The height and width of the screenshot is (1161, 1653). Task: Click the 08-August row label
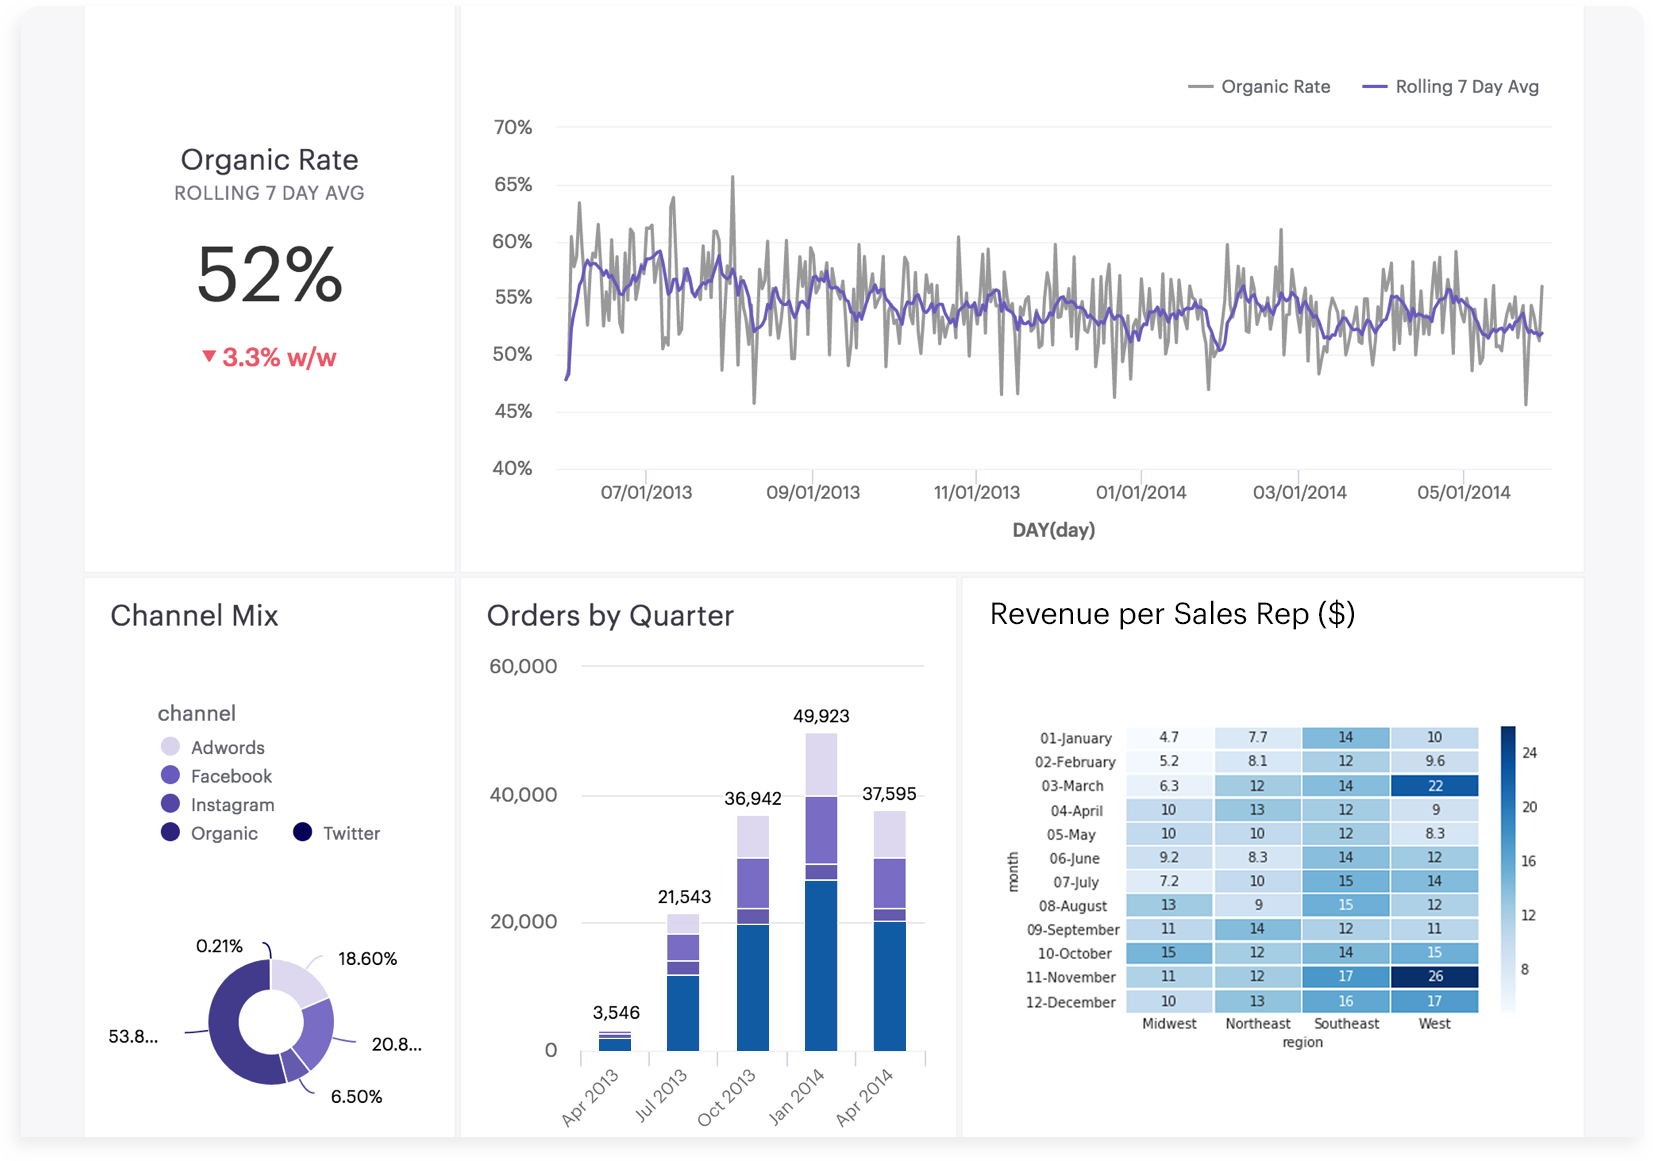pos(1073,906)
